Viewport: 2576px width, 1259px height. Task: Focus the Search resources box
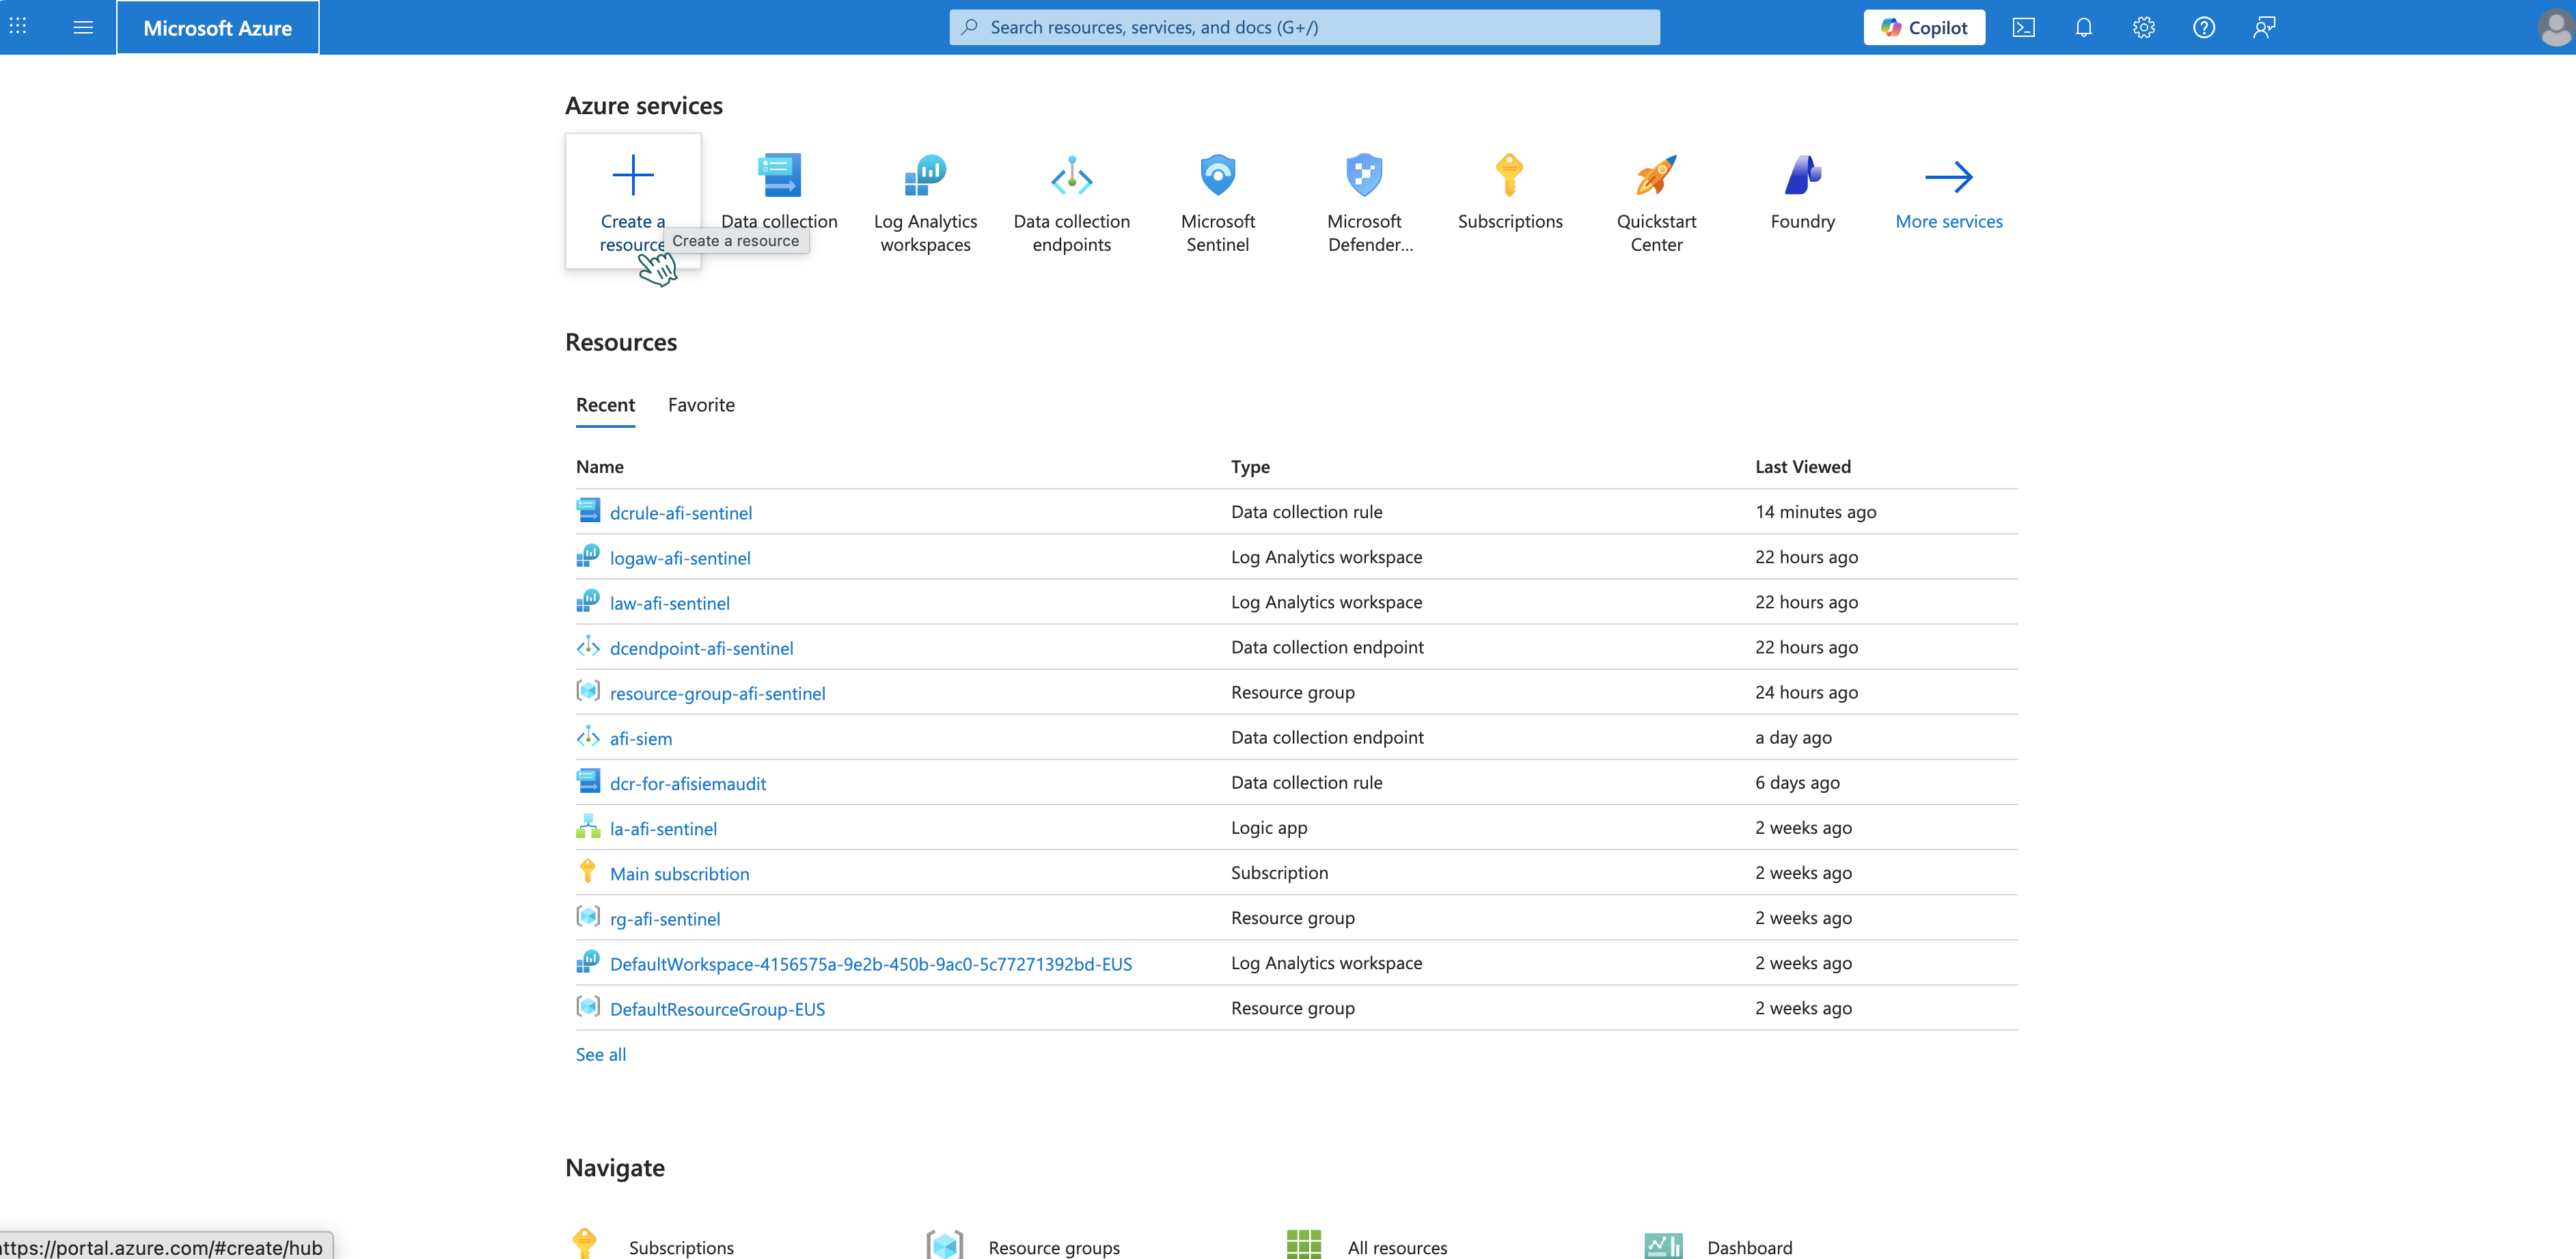(x=1304, y=27)
